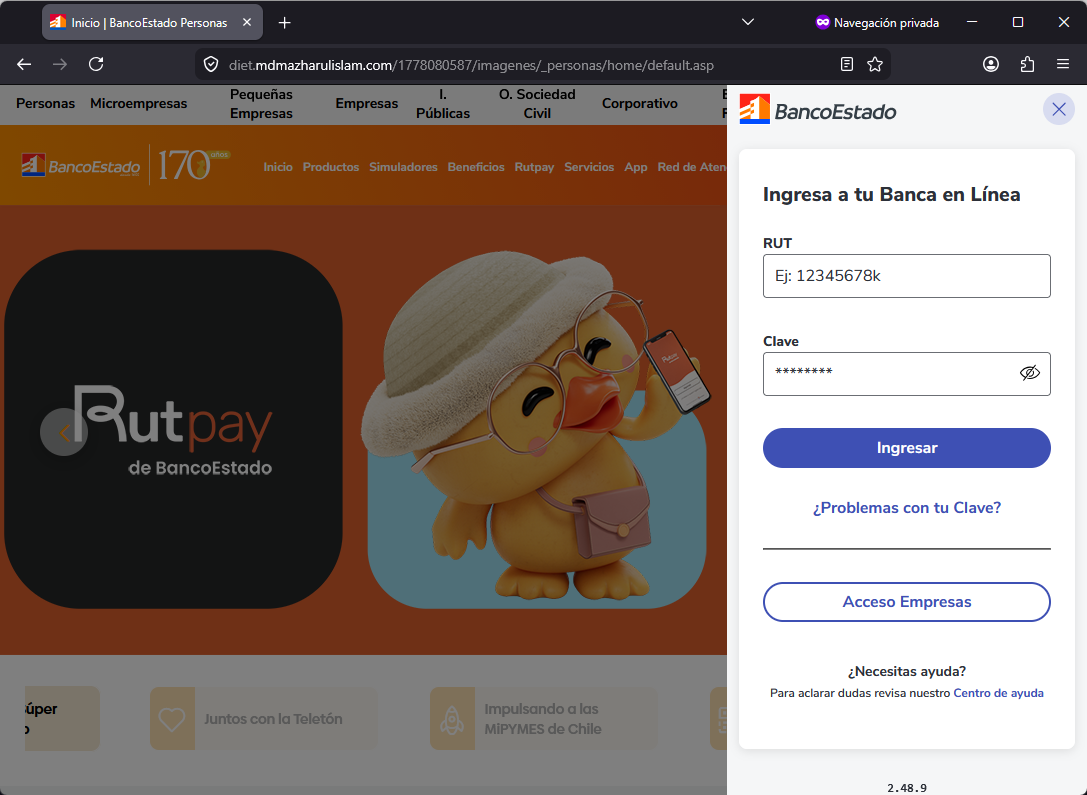This screenshot has height=795, width=1087.
Task: Select the O. Sociedad Civil menu item
Action: [x=537, y=104]
